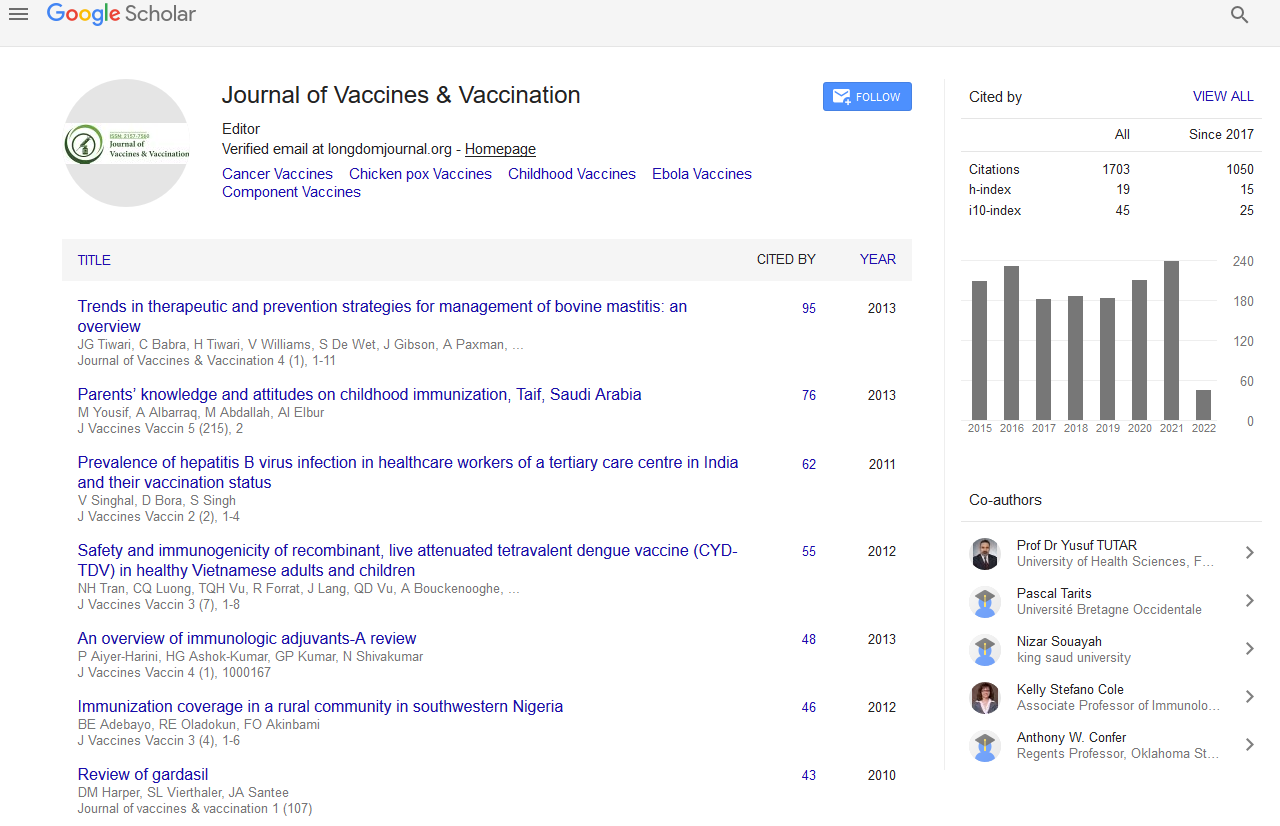The width and height of the screenshot is (1280, 826).
Task: Open co-author Anthony W. Confer profile
Action: [1071, 738]
